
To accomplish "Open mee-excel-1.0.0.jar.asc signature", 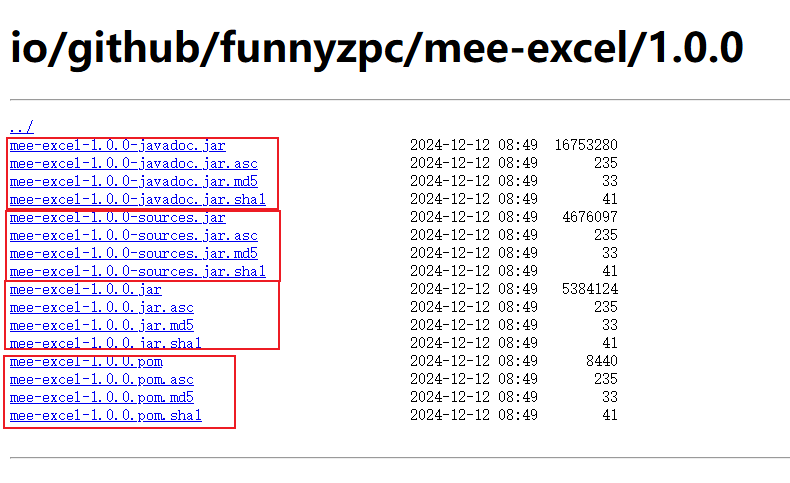I will 102,308.
